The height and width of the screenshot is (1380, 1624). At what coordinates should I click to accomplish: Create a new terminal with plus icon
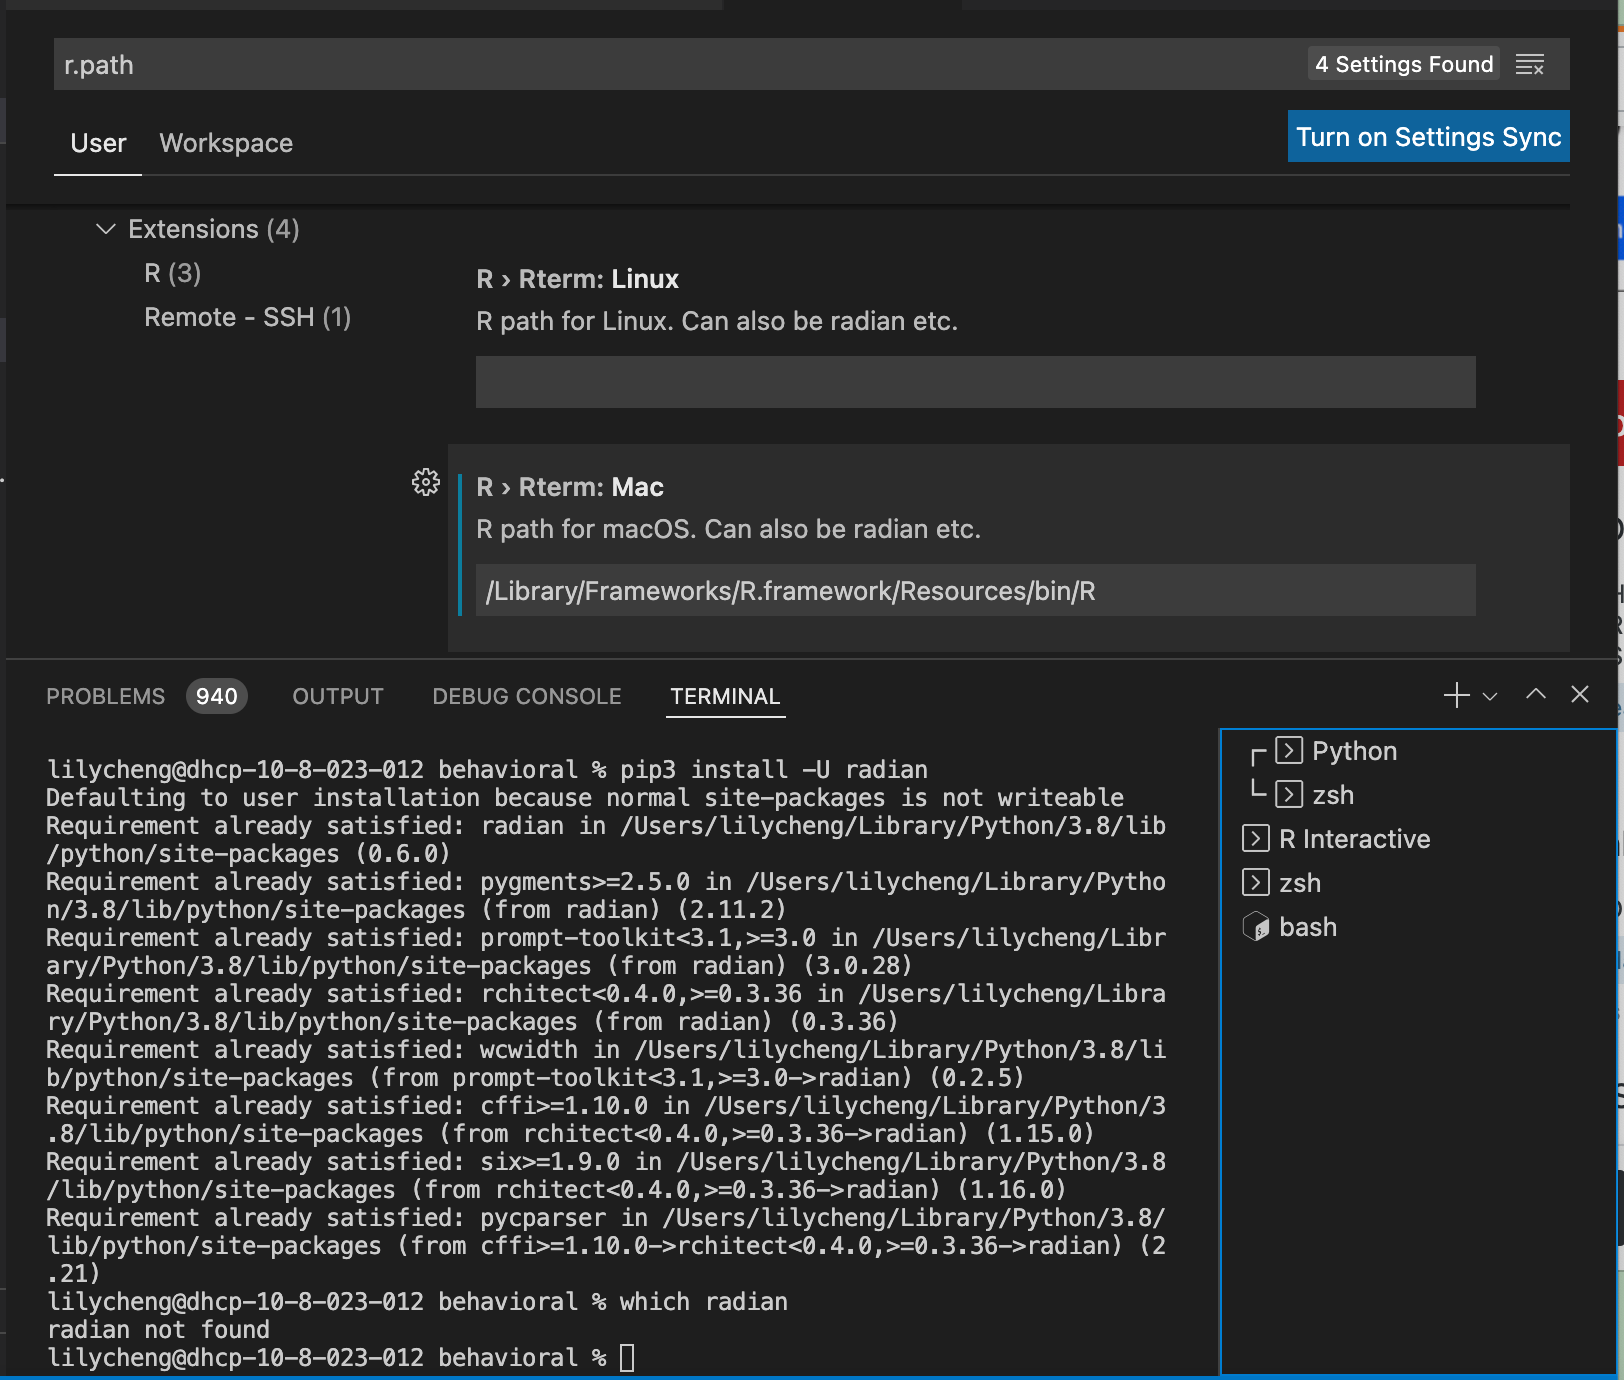pos(1456,695)
